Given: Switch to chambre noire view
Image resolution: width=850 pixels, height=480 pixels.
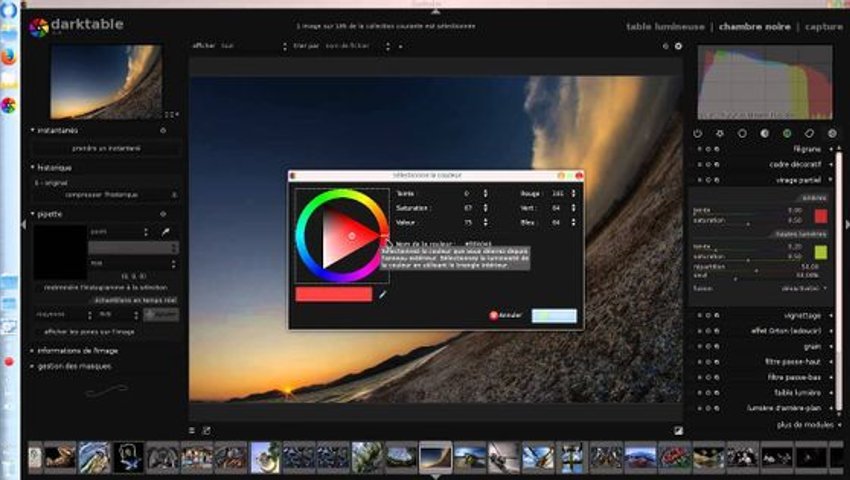Looking at the screenshot, I should click(755, 27).
